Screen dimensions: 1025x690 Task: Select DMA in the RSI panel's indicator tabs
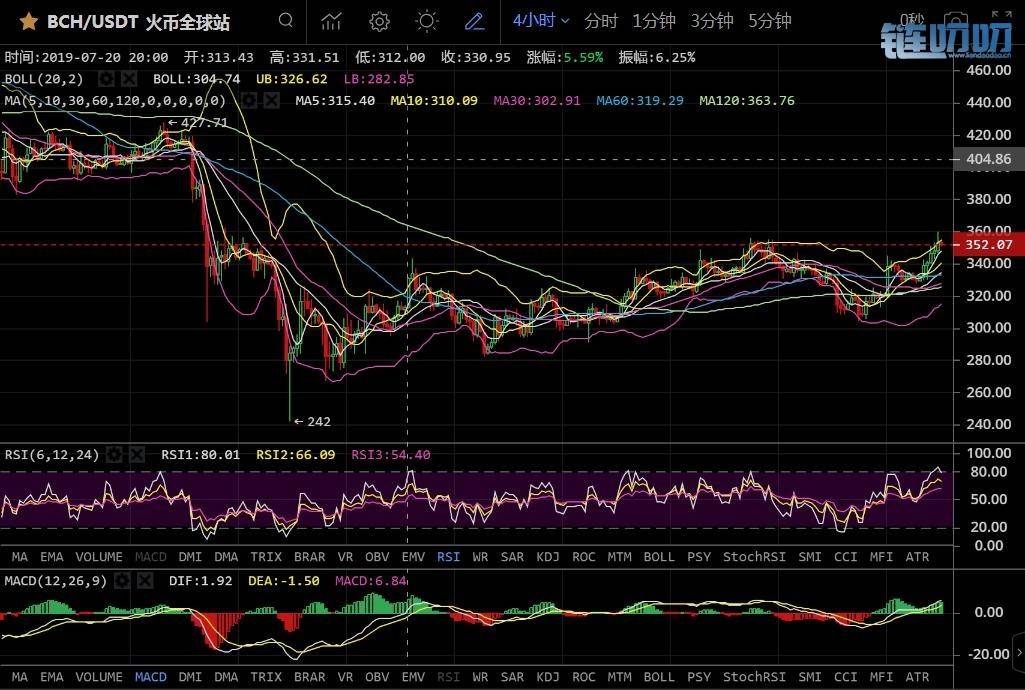226,557
